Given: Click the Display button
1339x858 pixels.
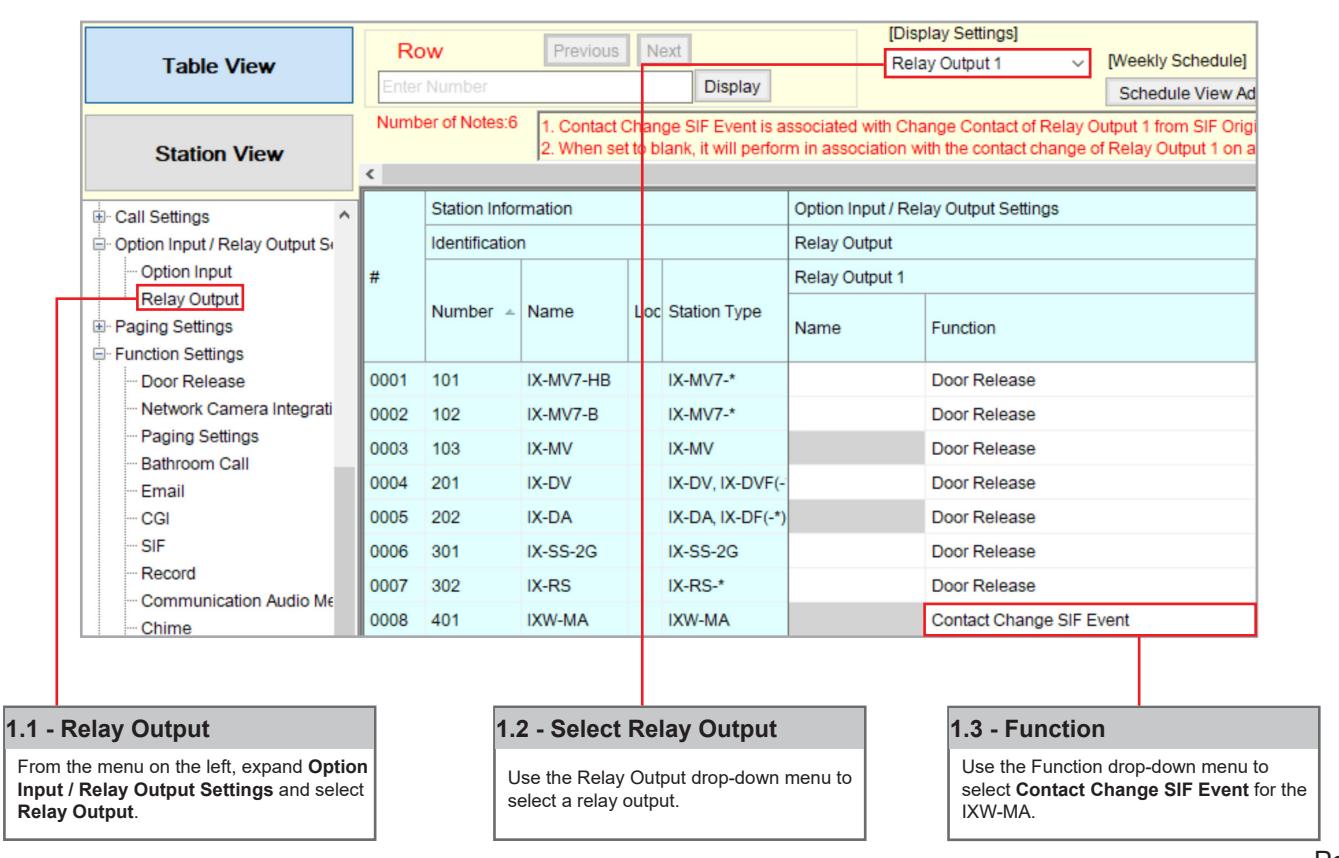Looking at the screenshot, I should 733,86.
